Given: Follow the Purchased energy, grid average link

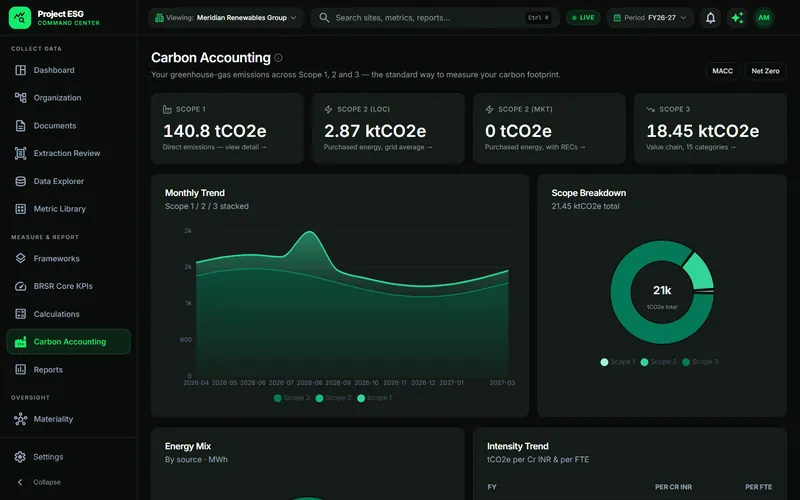Looking at the screenshot, I should [x=378, y=147].
